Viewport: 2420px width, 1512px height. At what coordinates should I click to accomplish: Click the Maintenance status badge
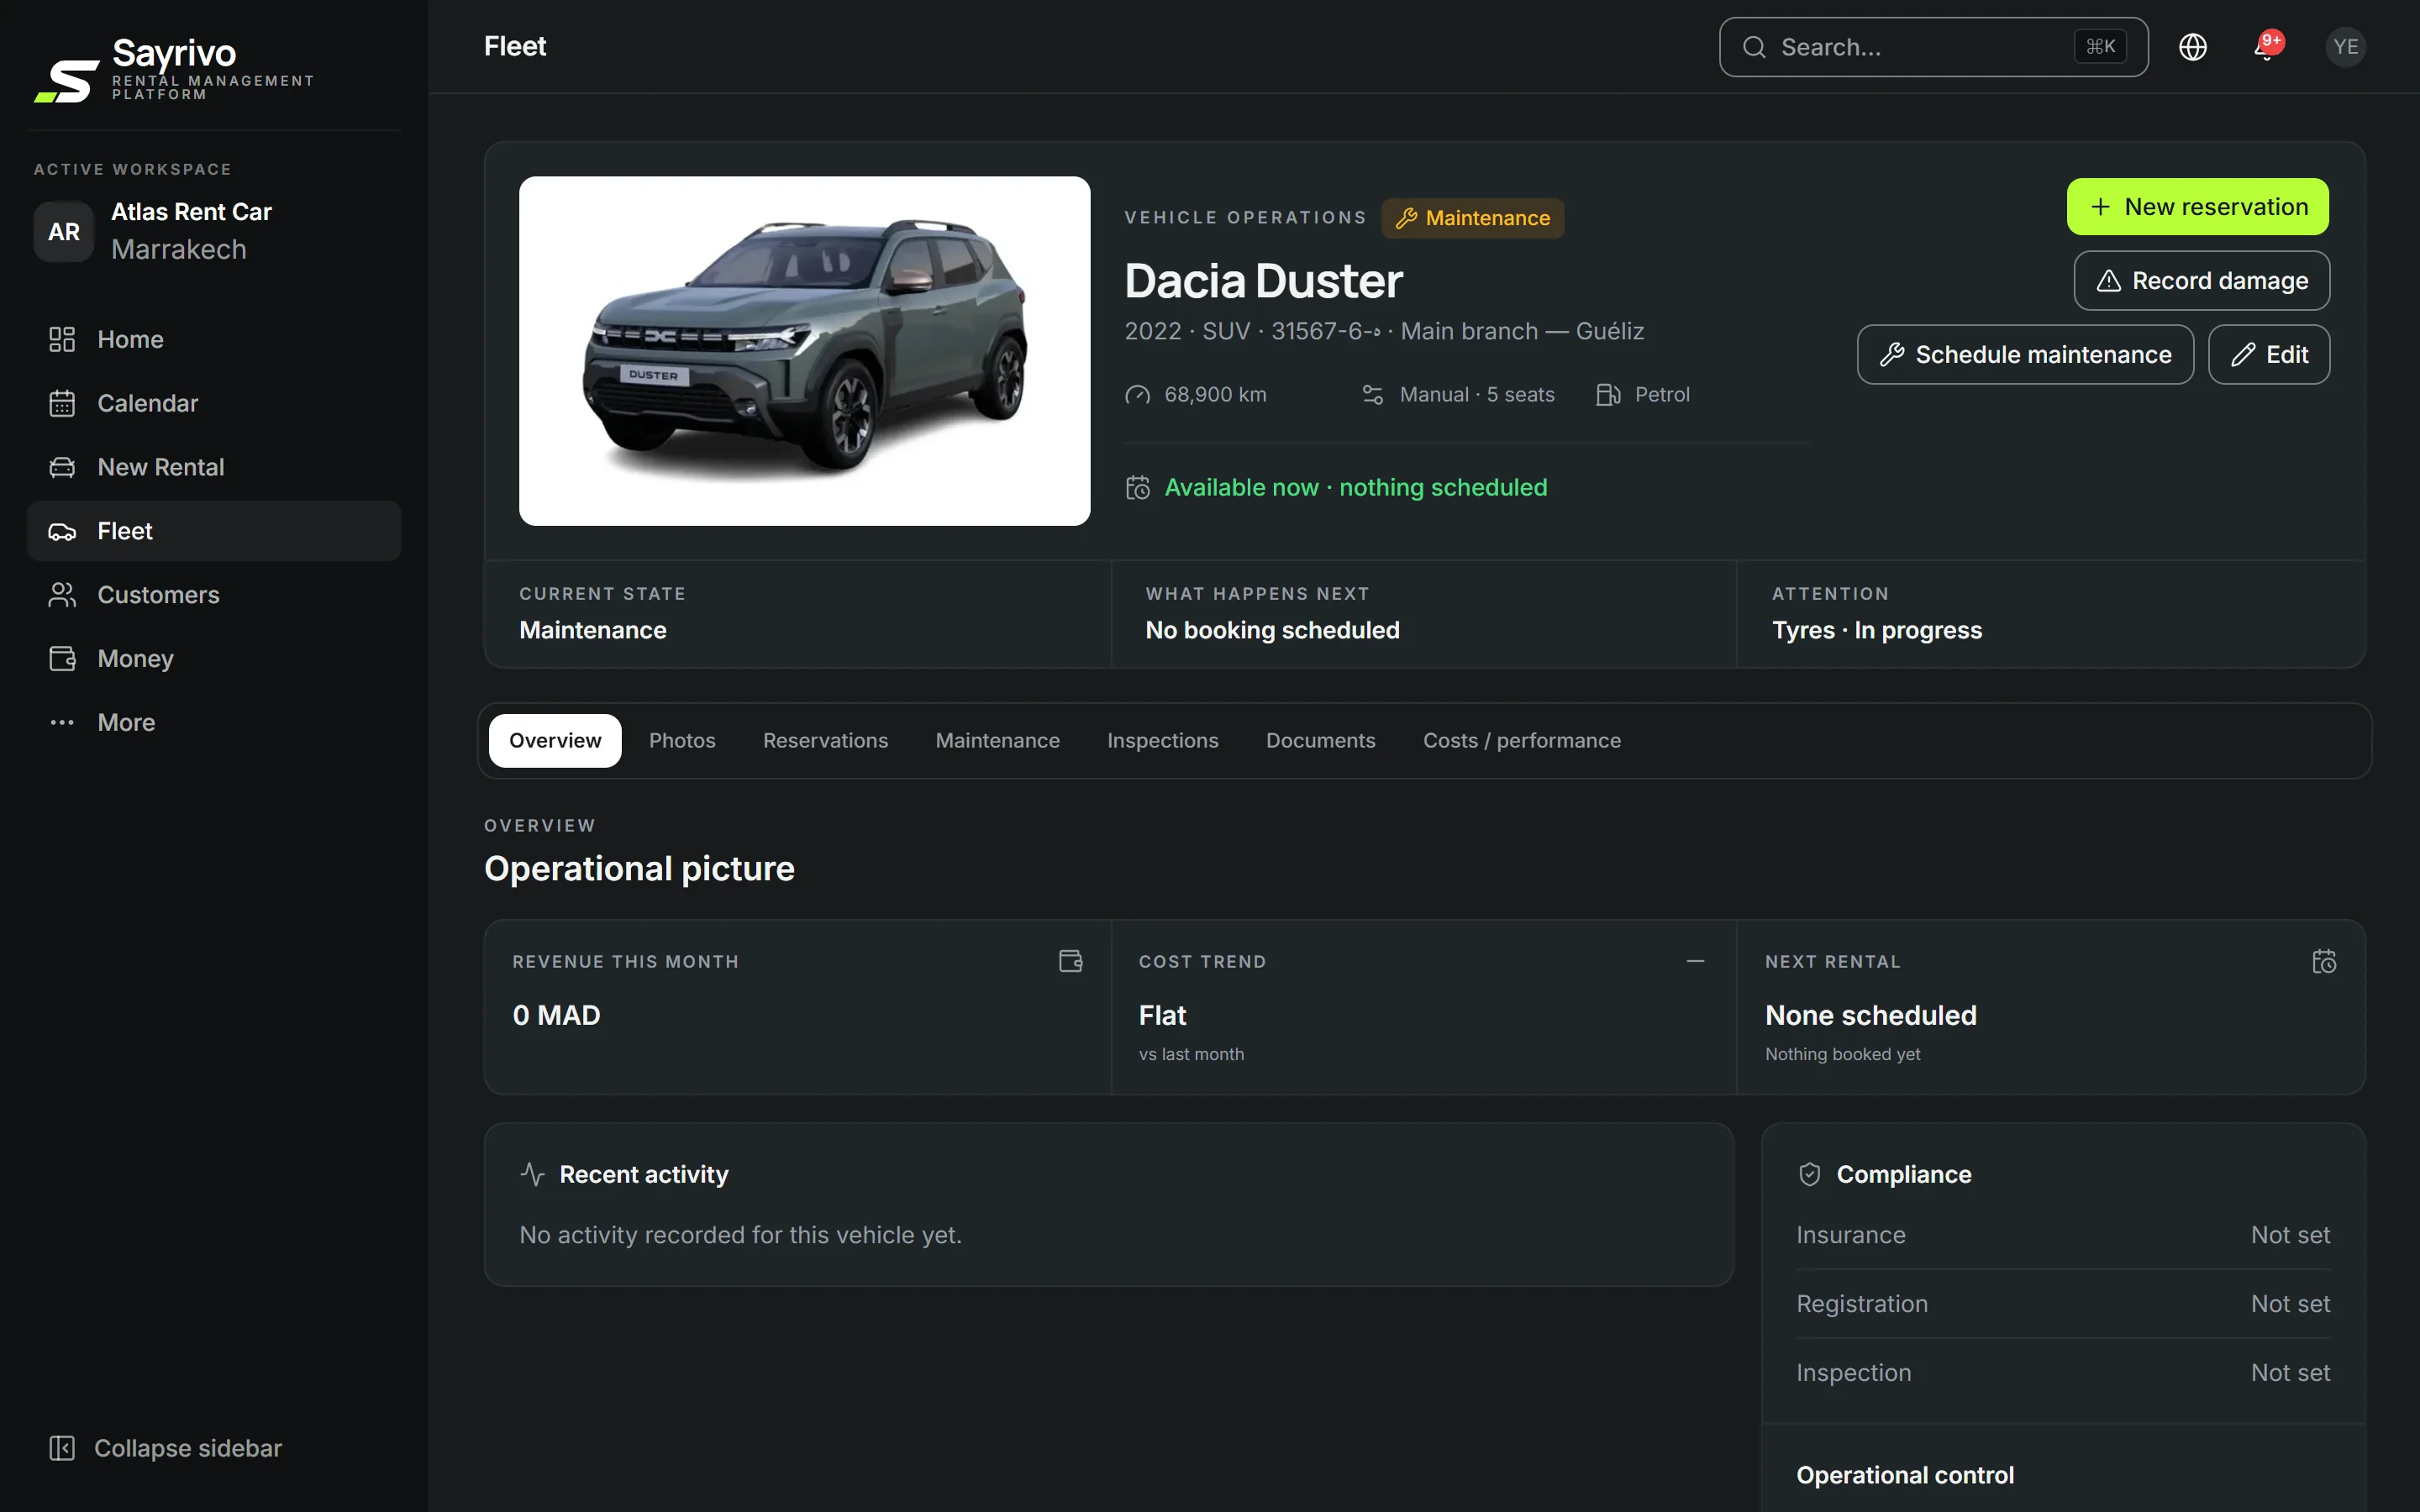(x=1473, y=218)
